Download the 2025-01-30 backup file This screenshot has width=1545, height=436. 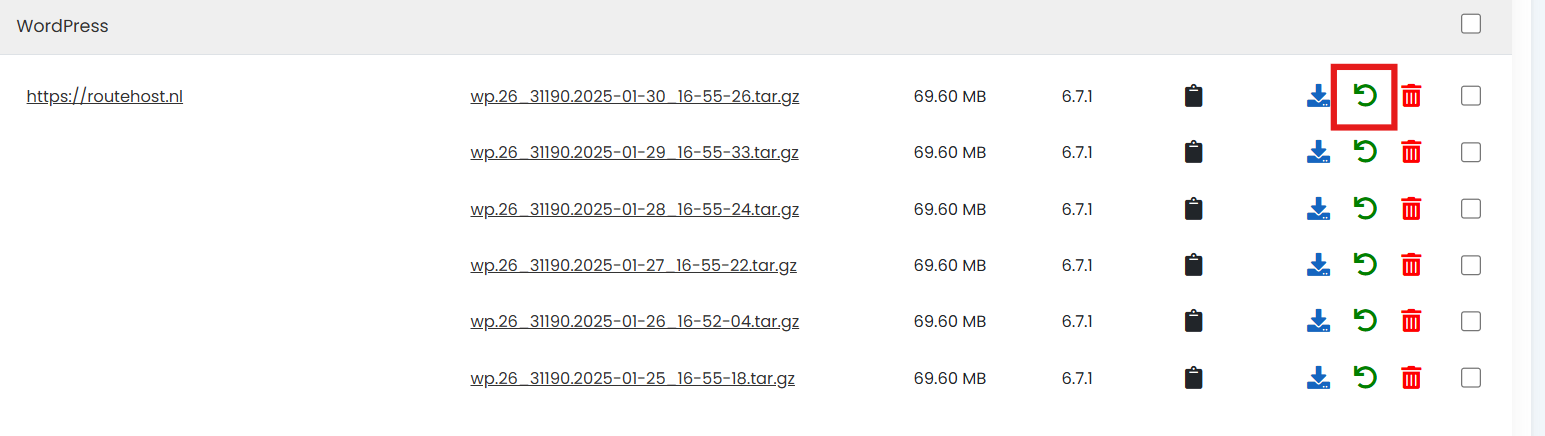(1319, 96)
